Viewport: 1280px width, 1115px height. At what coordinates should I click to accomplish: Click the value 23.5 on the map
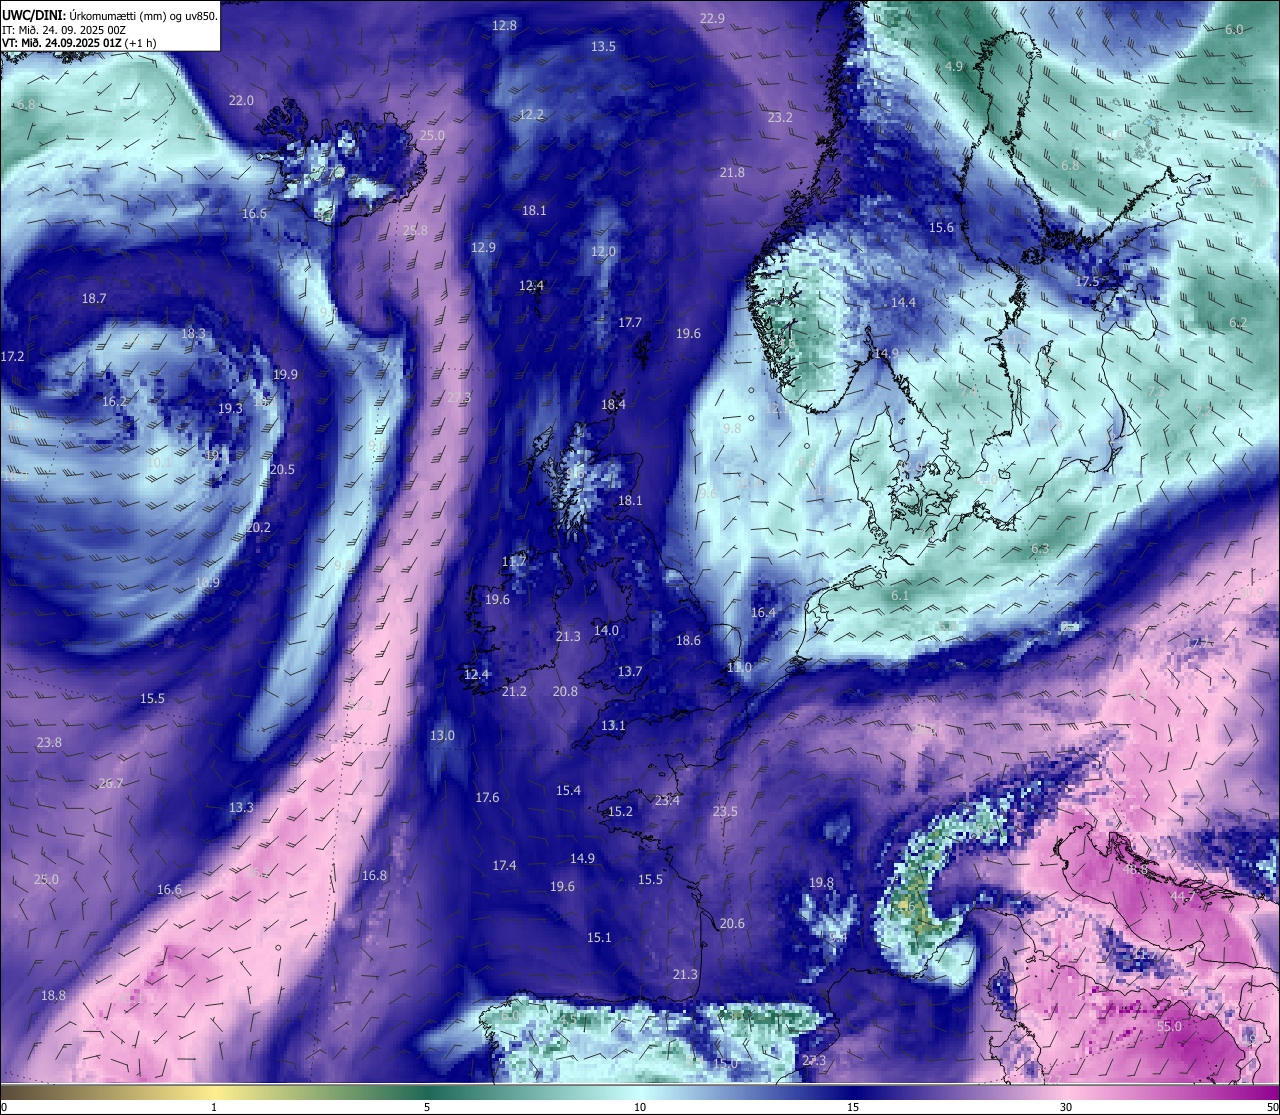point(725,811)
